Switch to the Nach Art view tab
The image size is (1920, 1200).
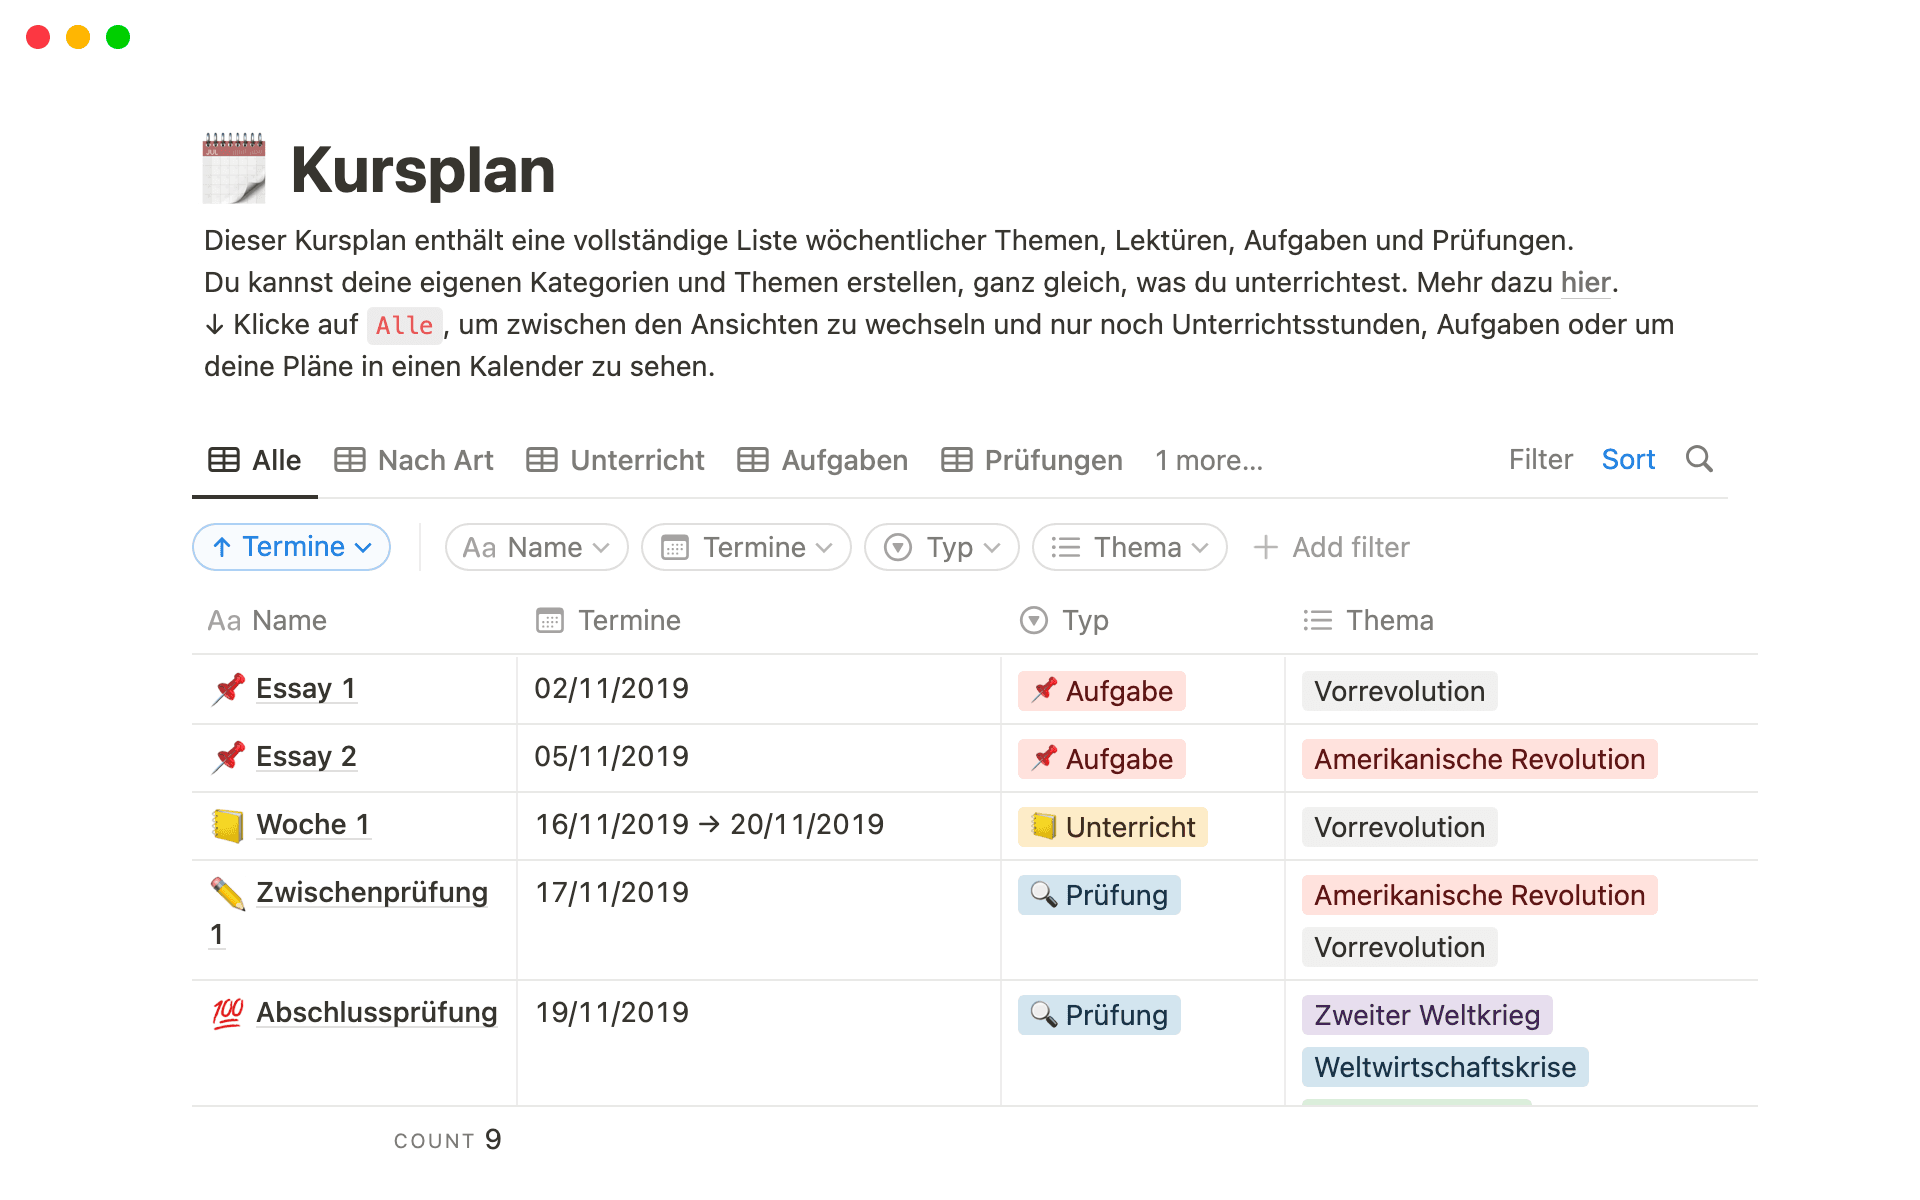pyautogui.click(x=414, y=460)
